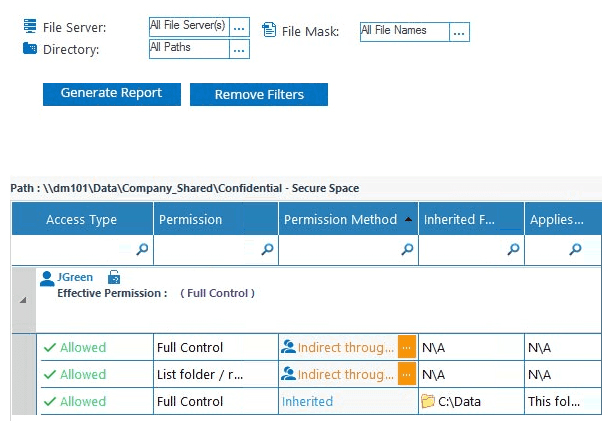
Task: Click group icon in List folder row
Action: (x=288, y=373)
